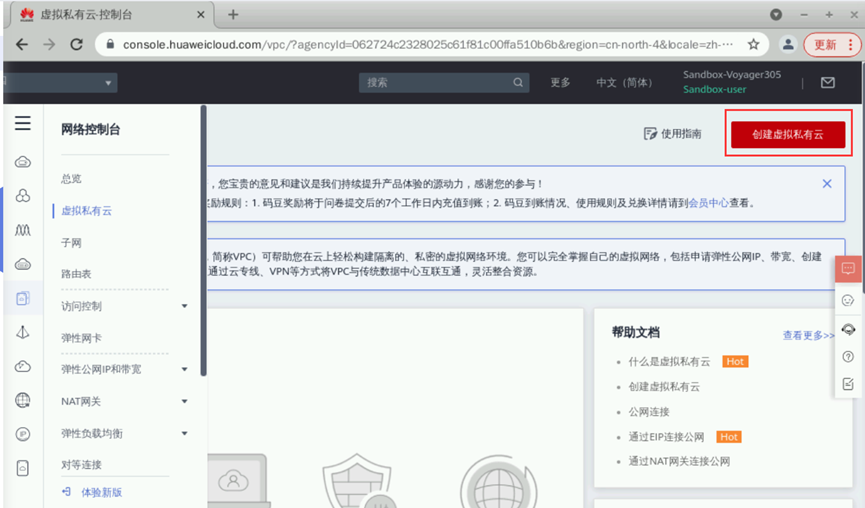Select 子网 in the left menu
The width and height of the screenshot is (865, 508).
click(71, 243)
